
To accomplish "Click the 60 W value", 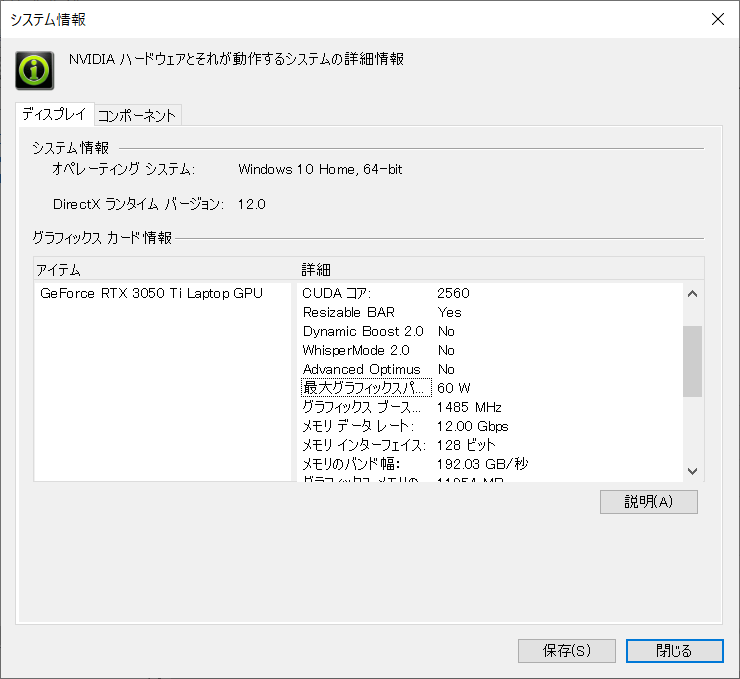I will click(454, 388).
